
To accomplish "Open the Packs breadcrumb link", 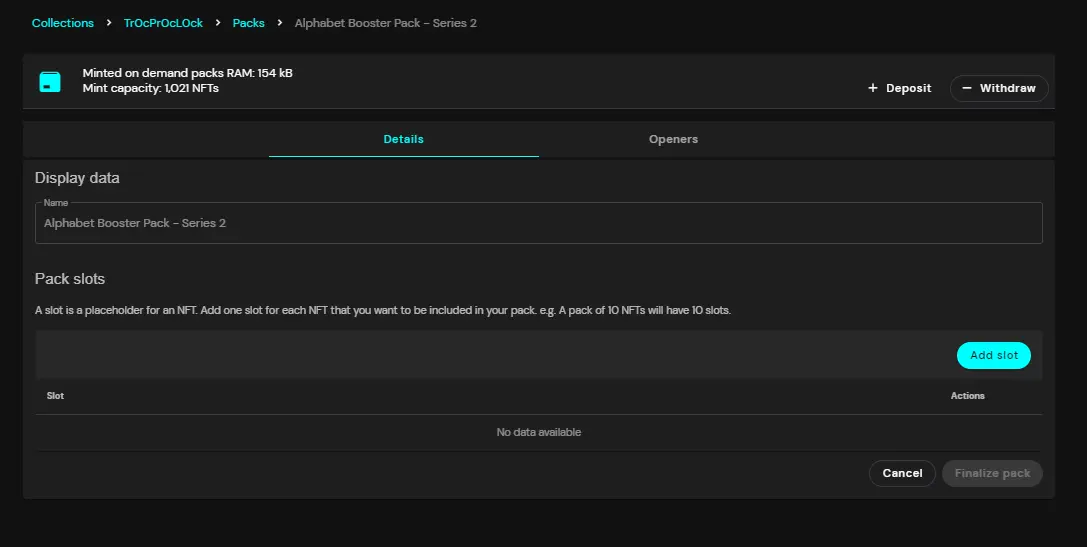I will point(248,23).
